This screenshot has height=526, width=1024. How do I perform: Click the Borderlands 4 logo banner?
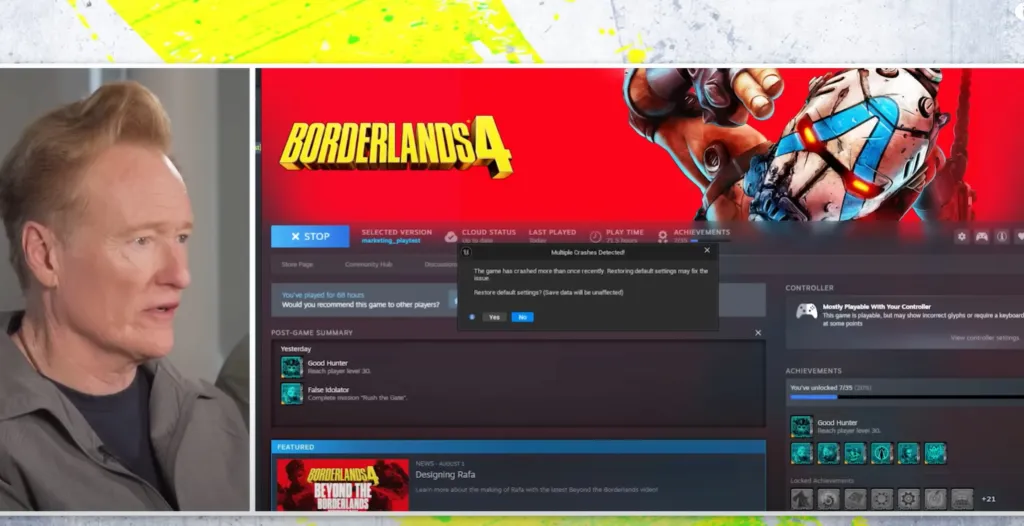pyautogui.click(x=395, y=146)
